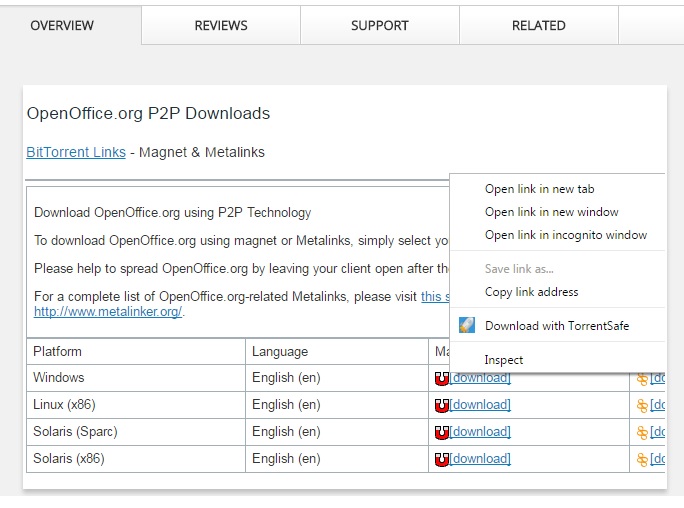Viewport: 684px width, 508px height.
Task: Select Copy link address
Action: point(557,292)
